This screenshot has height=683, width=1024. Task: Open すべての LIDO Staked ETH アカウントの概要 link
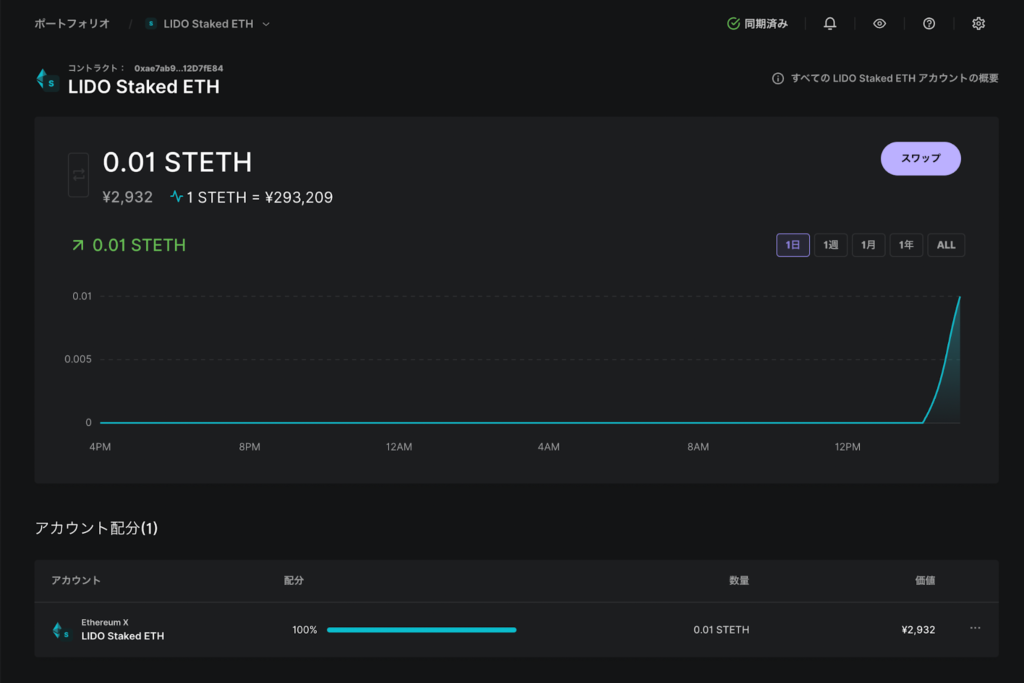click(x=894, y=78)
